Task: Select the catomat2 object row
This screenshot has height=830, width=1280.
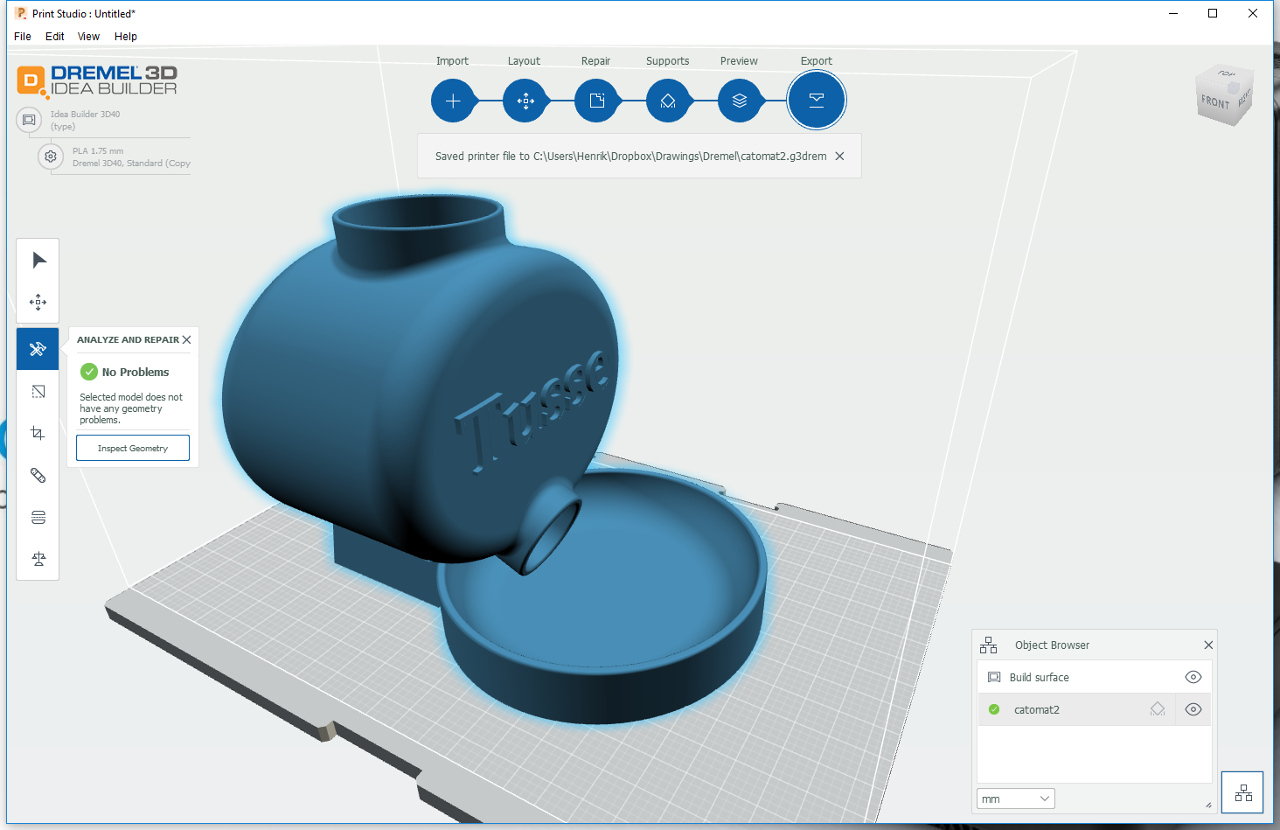Action: pyautogui.click(x=1095, y=709)
